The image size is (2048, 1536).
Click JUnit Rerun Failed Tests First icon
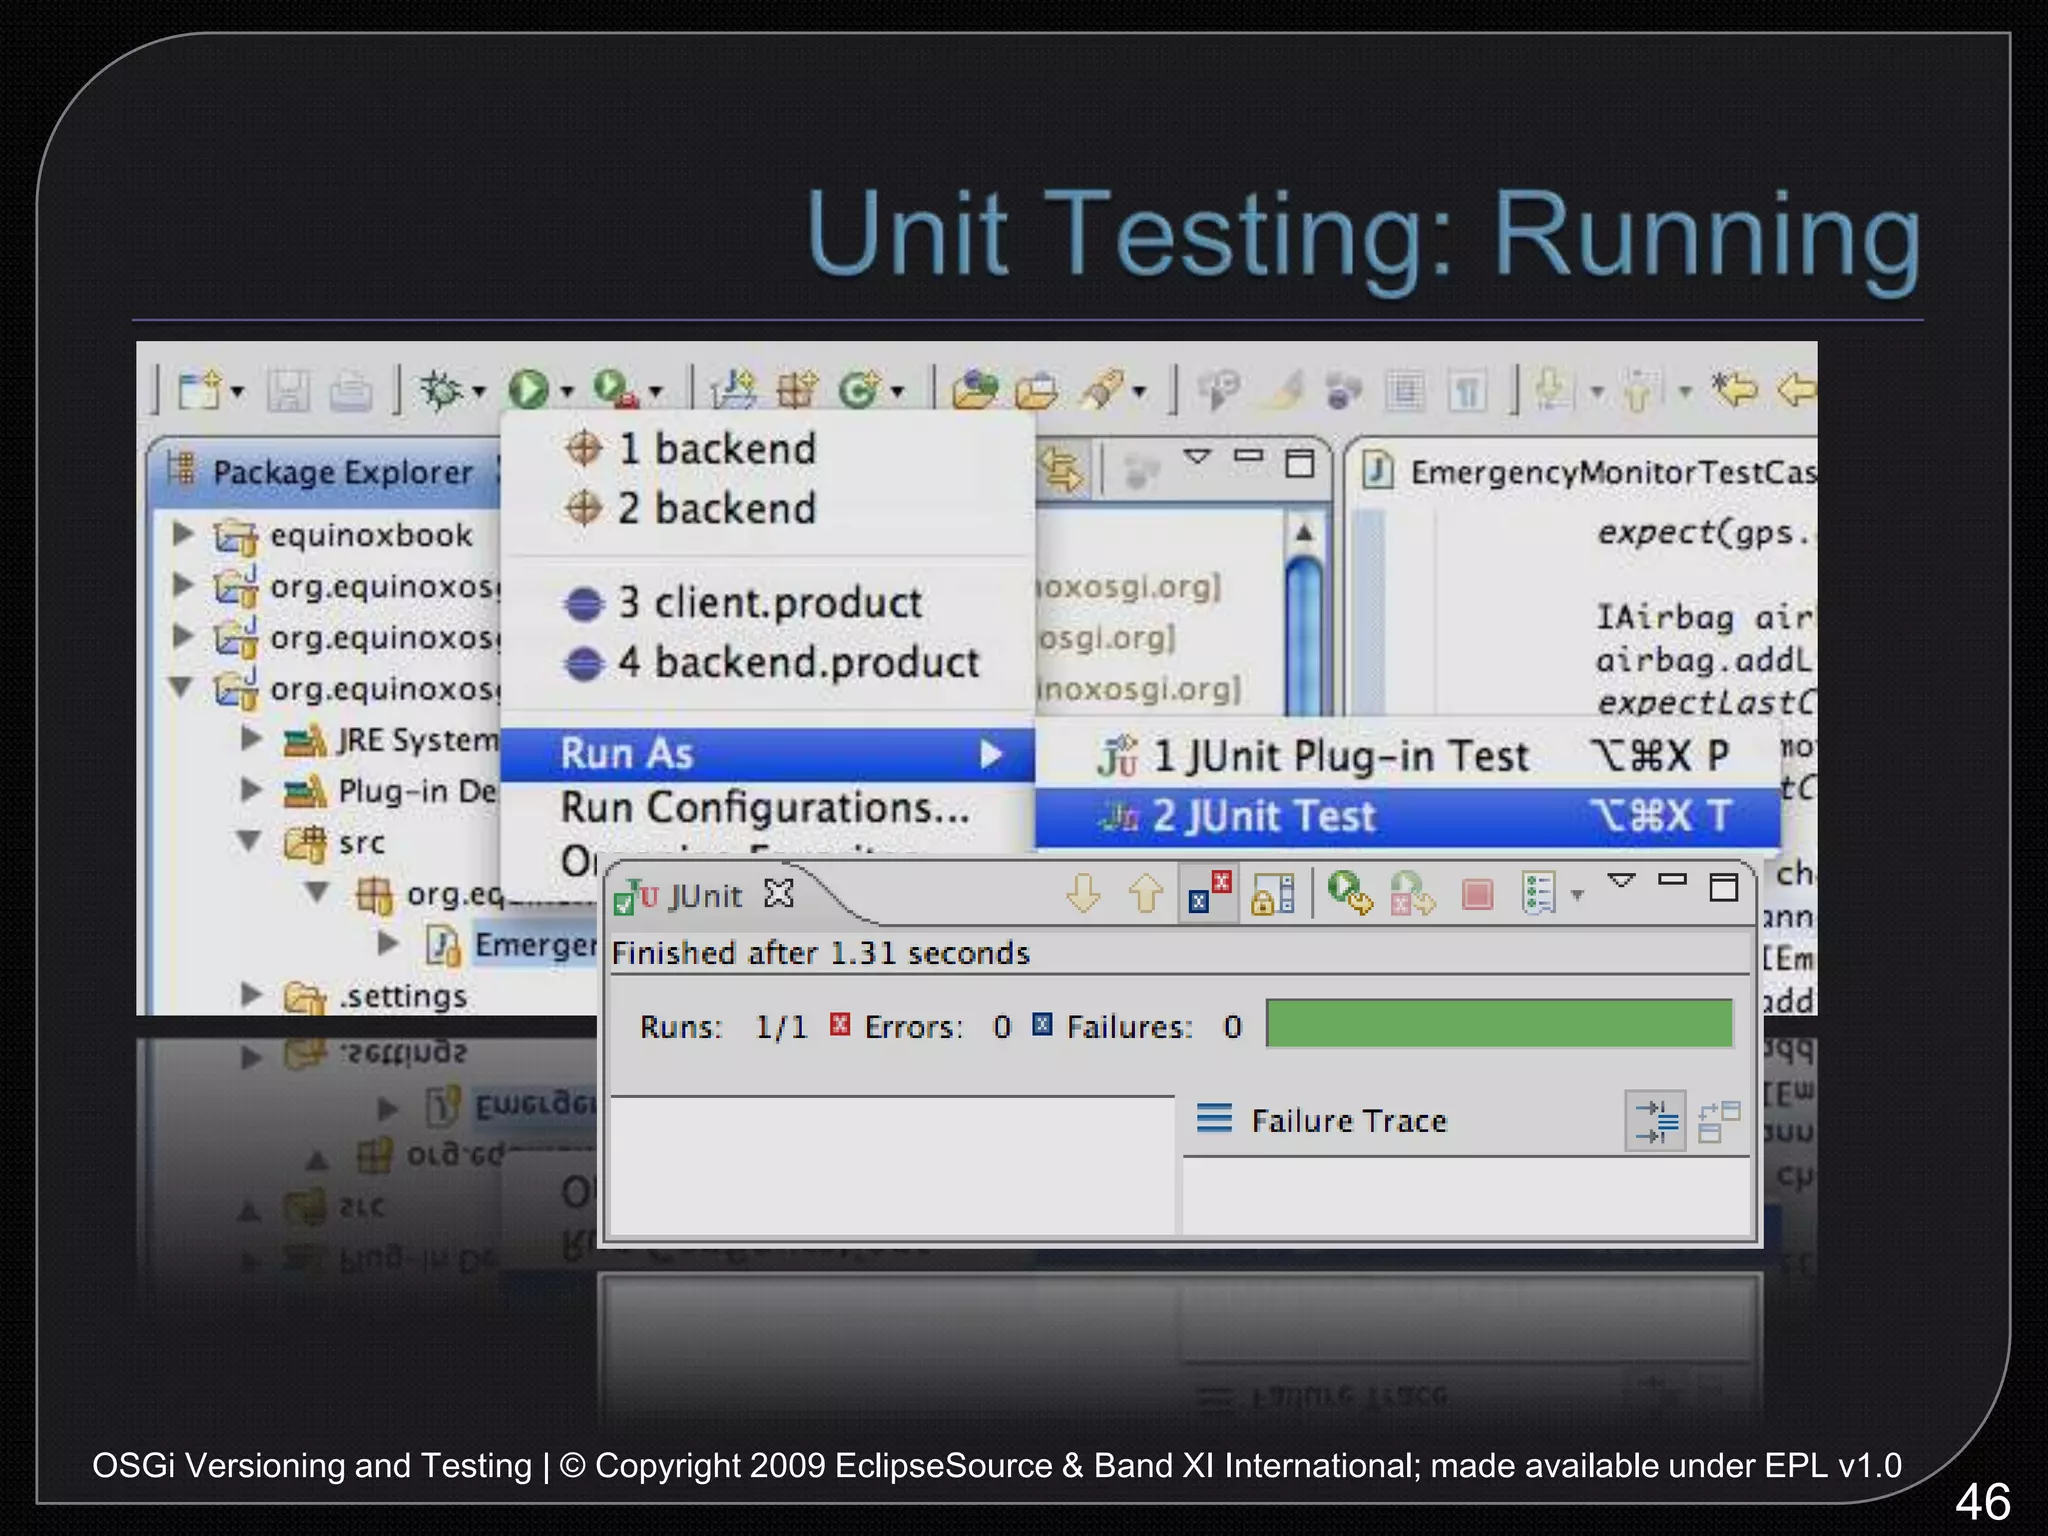coord(1412,893)
